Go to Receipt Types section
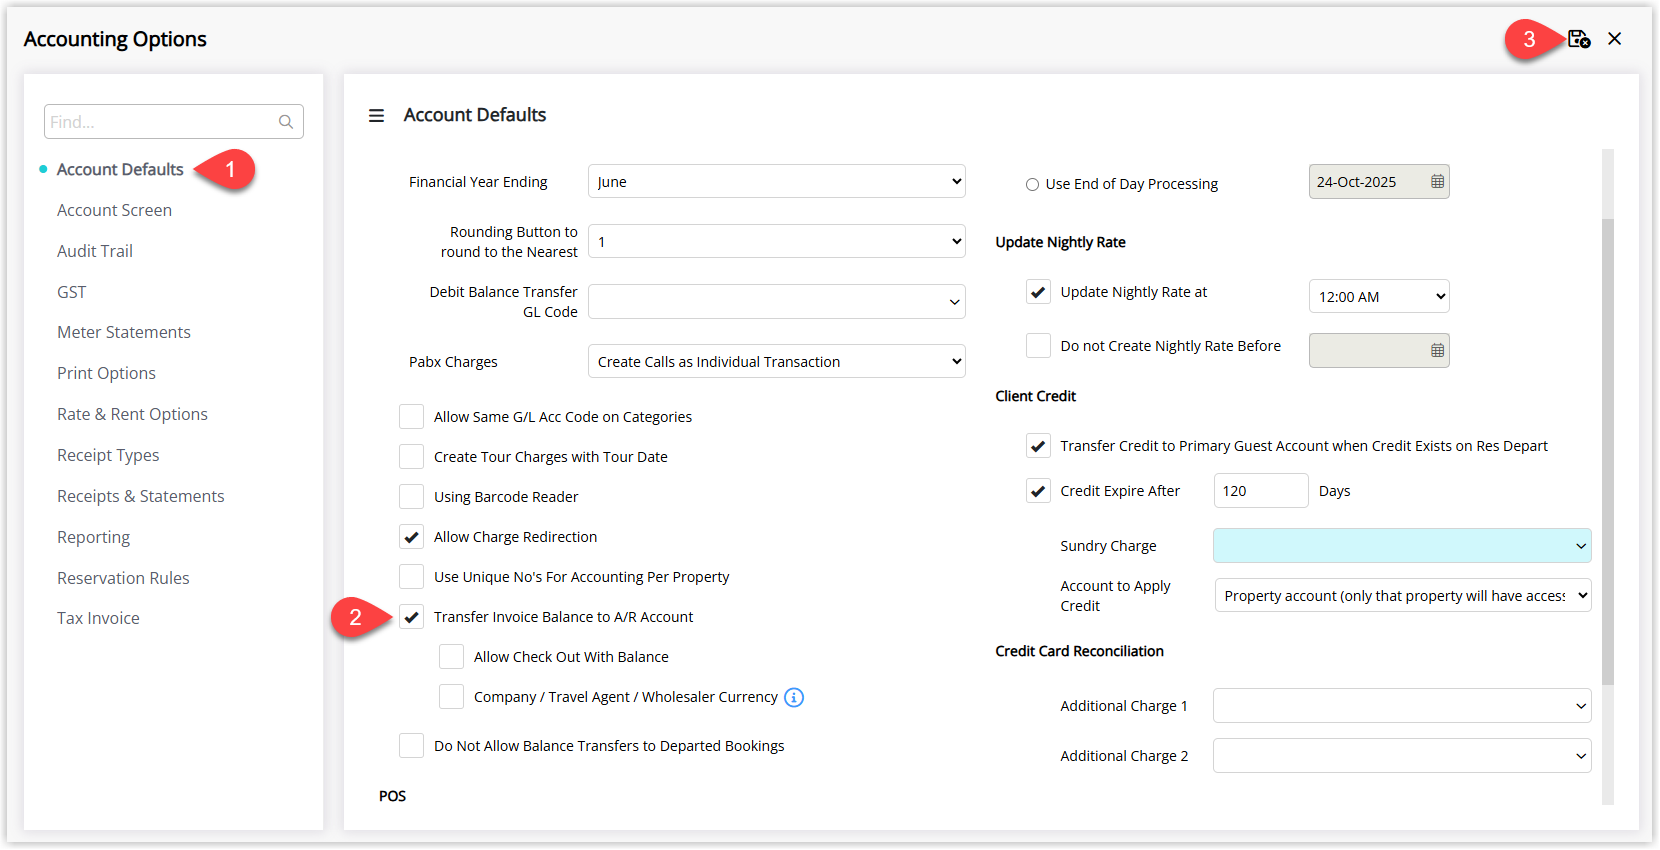 (x=108, y=455)
